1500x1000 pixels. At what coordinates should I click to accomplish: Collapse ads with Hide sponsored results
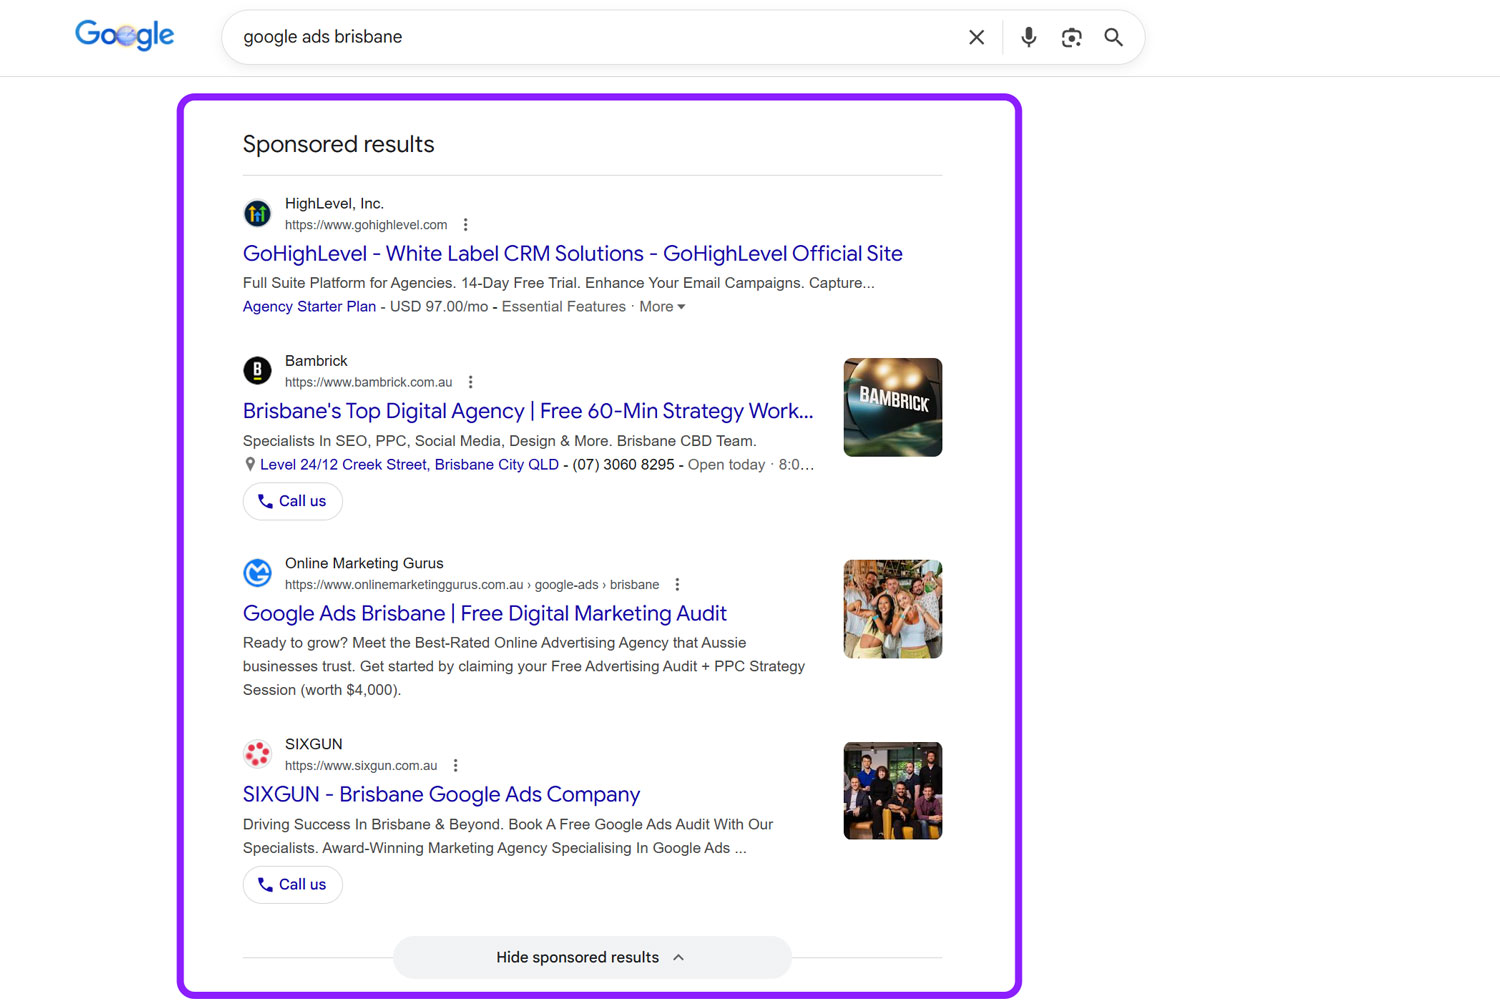tap(592, 958)
